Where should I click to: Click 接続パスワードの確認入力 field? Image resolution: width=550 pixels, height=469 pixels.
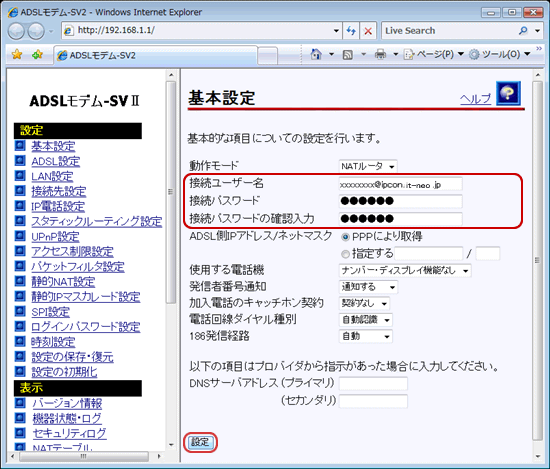coord(401,219)
